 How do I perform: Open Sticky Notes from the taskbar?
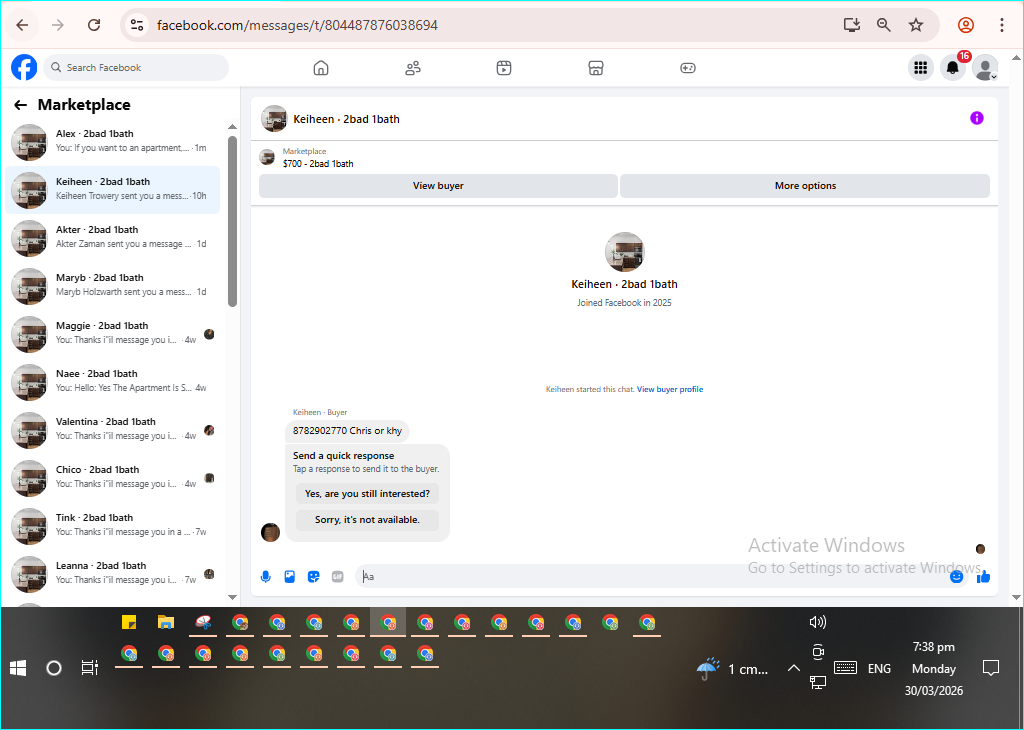[x=129, y=622]
